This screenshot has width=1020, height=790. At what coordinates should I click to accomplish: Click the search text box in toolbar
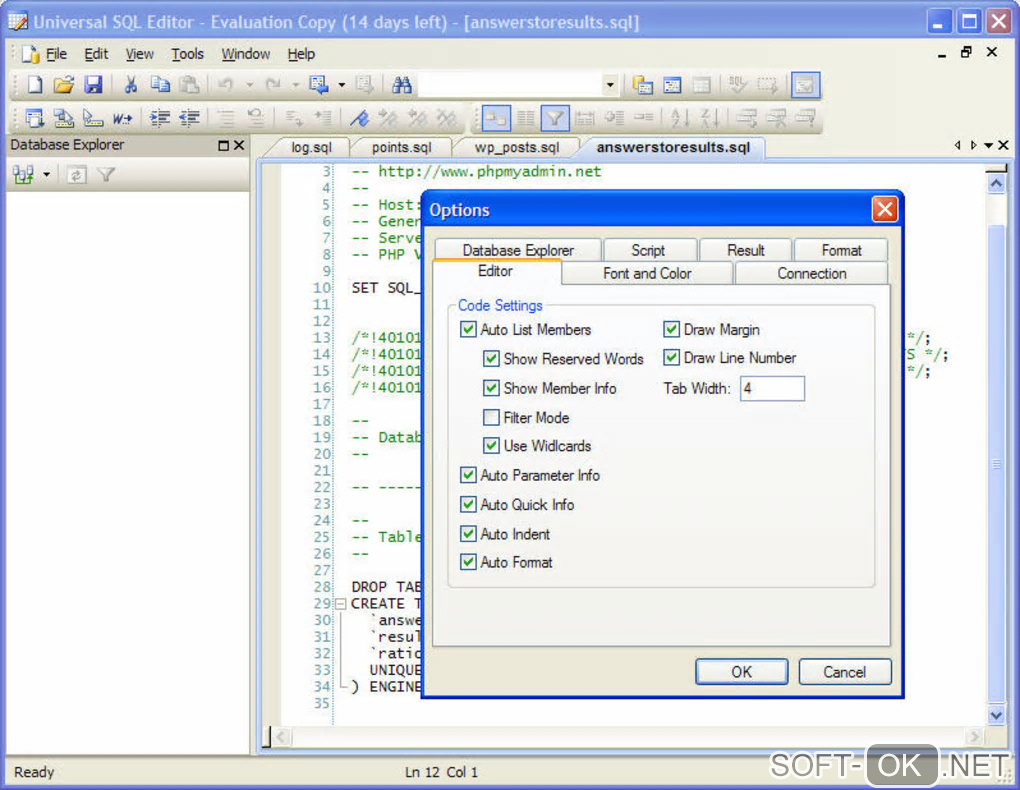[x=511, y=85]
